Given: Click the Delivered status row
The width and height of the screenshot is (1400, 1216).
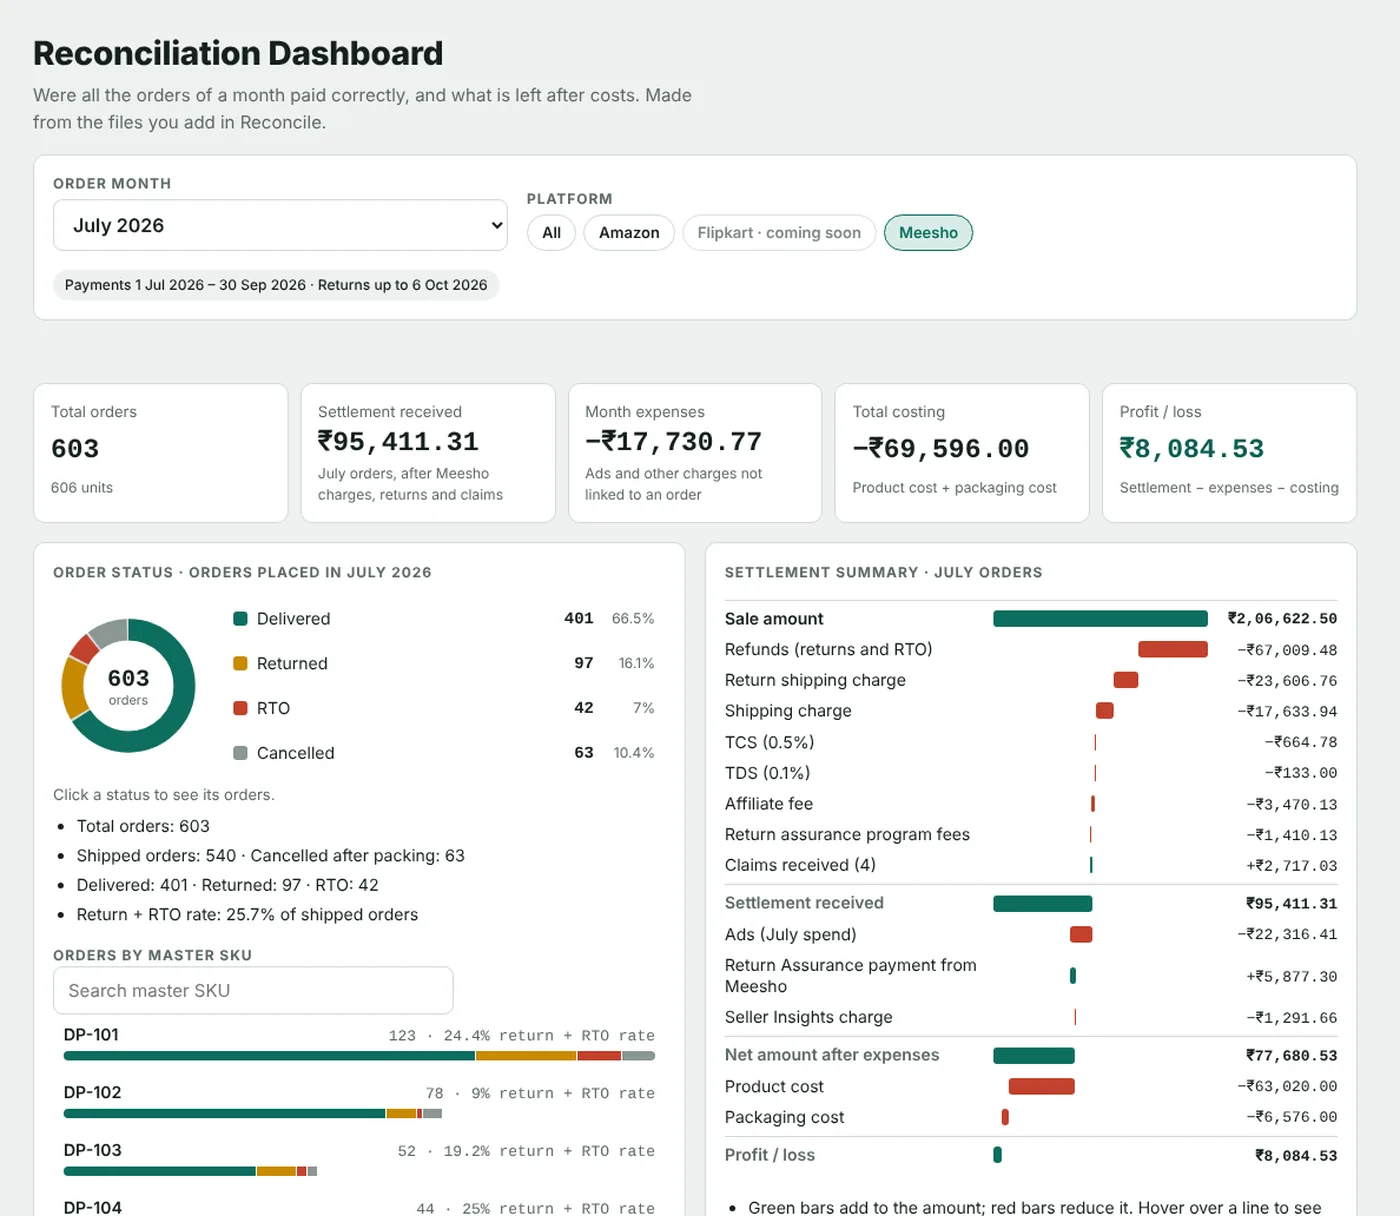Looking at the screenshot, I should (x=444, y=619).
